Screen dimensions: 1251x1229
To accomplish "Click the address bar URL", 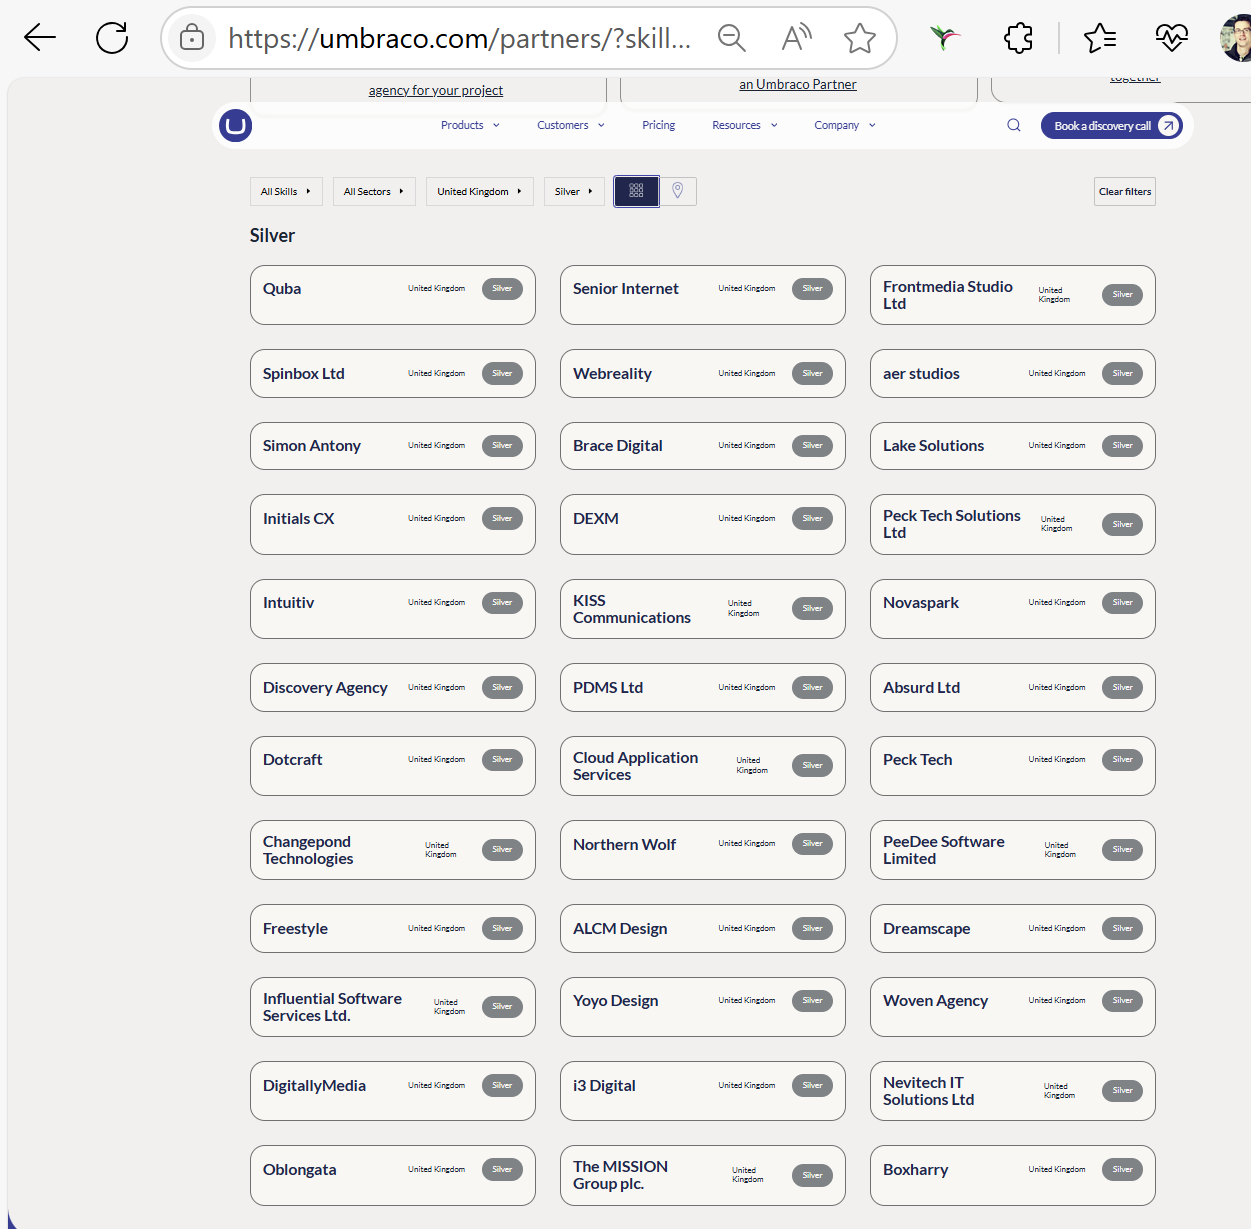I will (459, 38).
